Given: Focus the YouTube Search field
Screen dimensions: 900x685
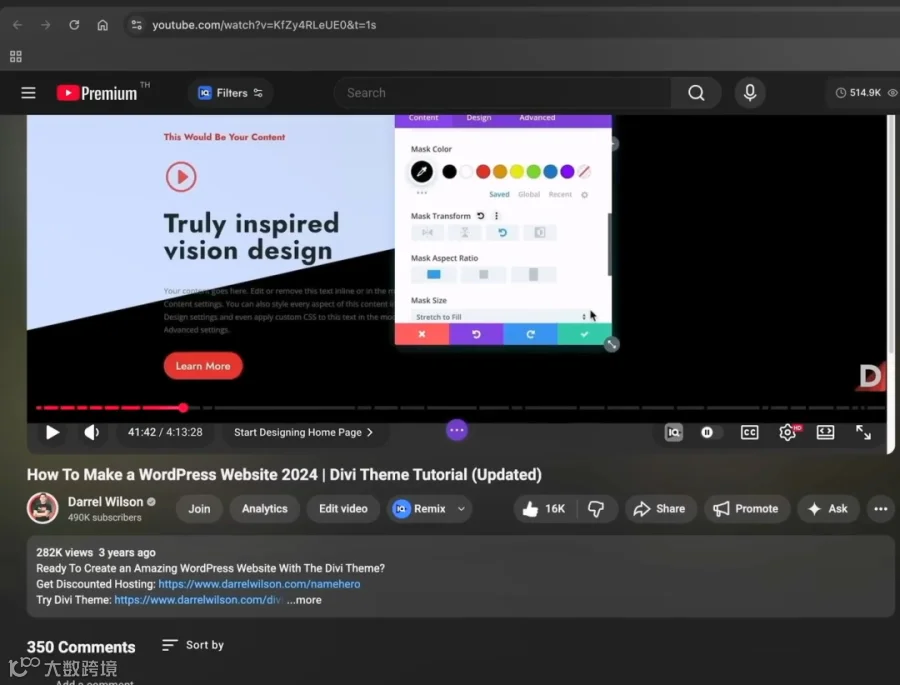Looking at the screenshot, I should [502, 93].
